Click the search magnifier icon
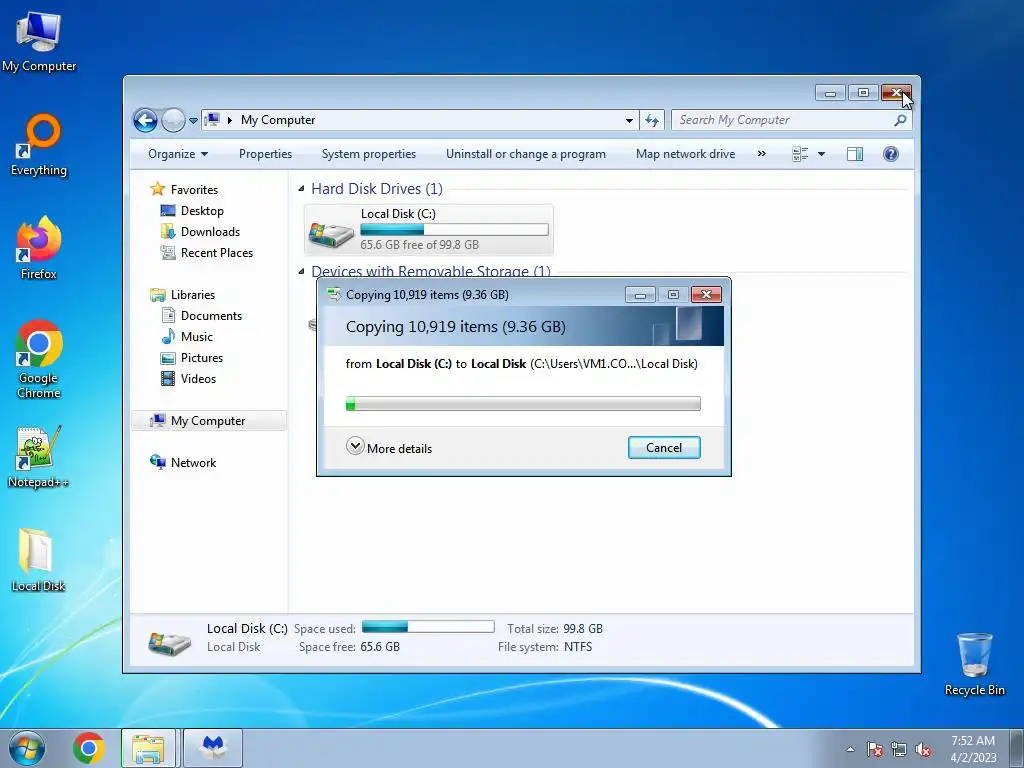The height and width of the screenshot is (768, 1024). tap(901, 120)
